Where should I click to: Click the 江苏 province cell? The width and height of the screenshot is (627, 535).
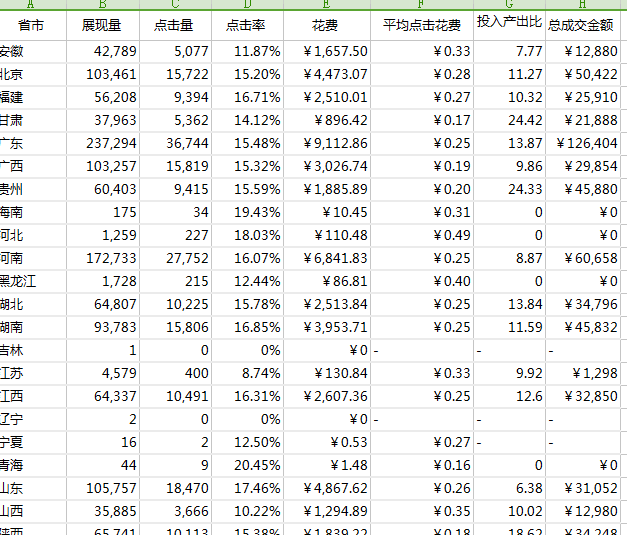[33, 373]
